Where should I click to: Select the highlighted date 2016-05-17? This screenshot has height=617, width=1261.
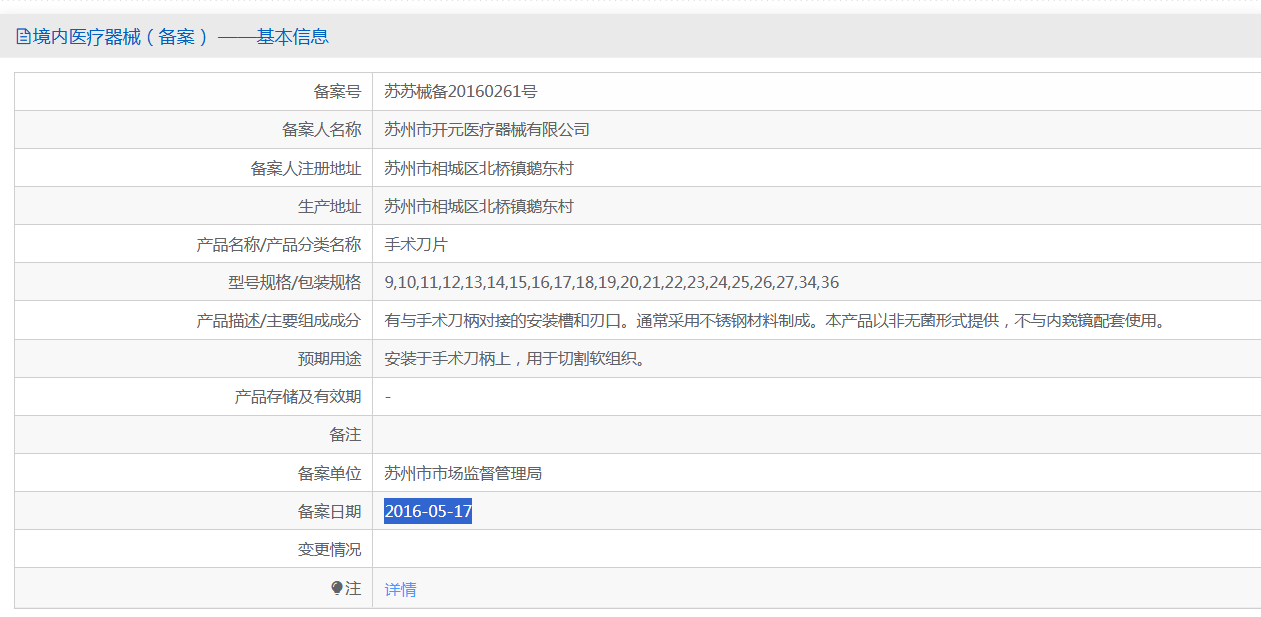tap(428, 511)
